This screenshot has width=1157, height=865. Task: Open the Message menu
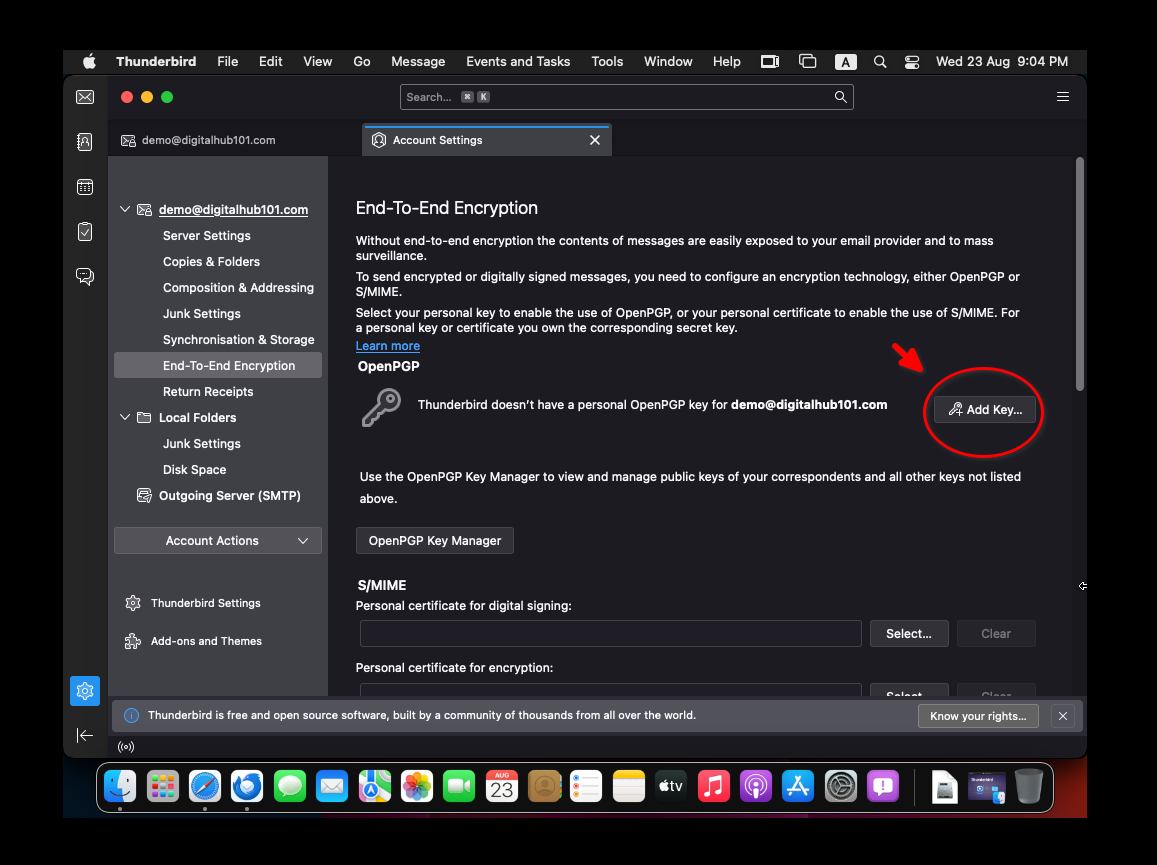tap(418, 62)
